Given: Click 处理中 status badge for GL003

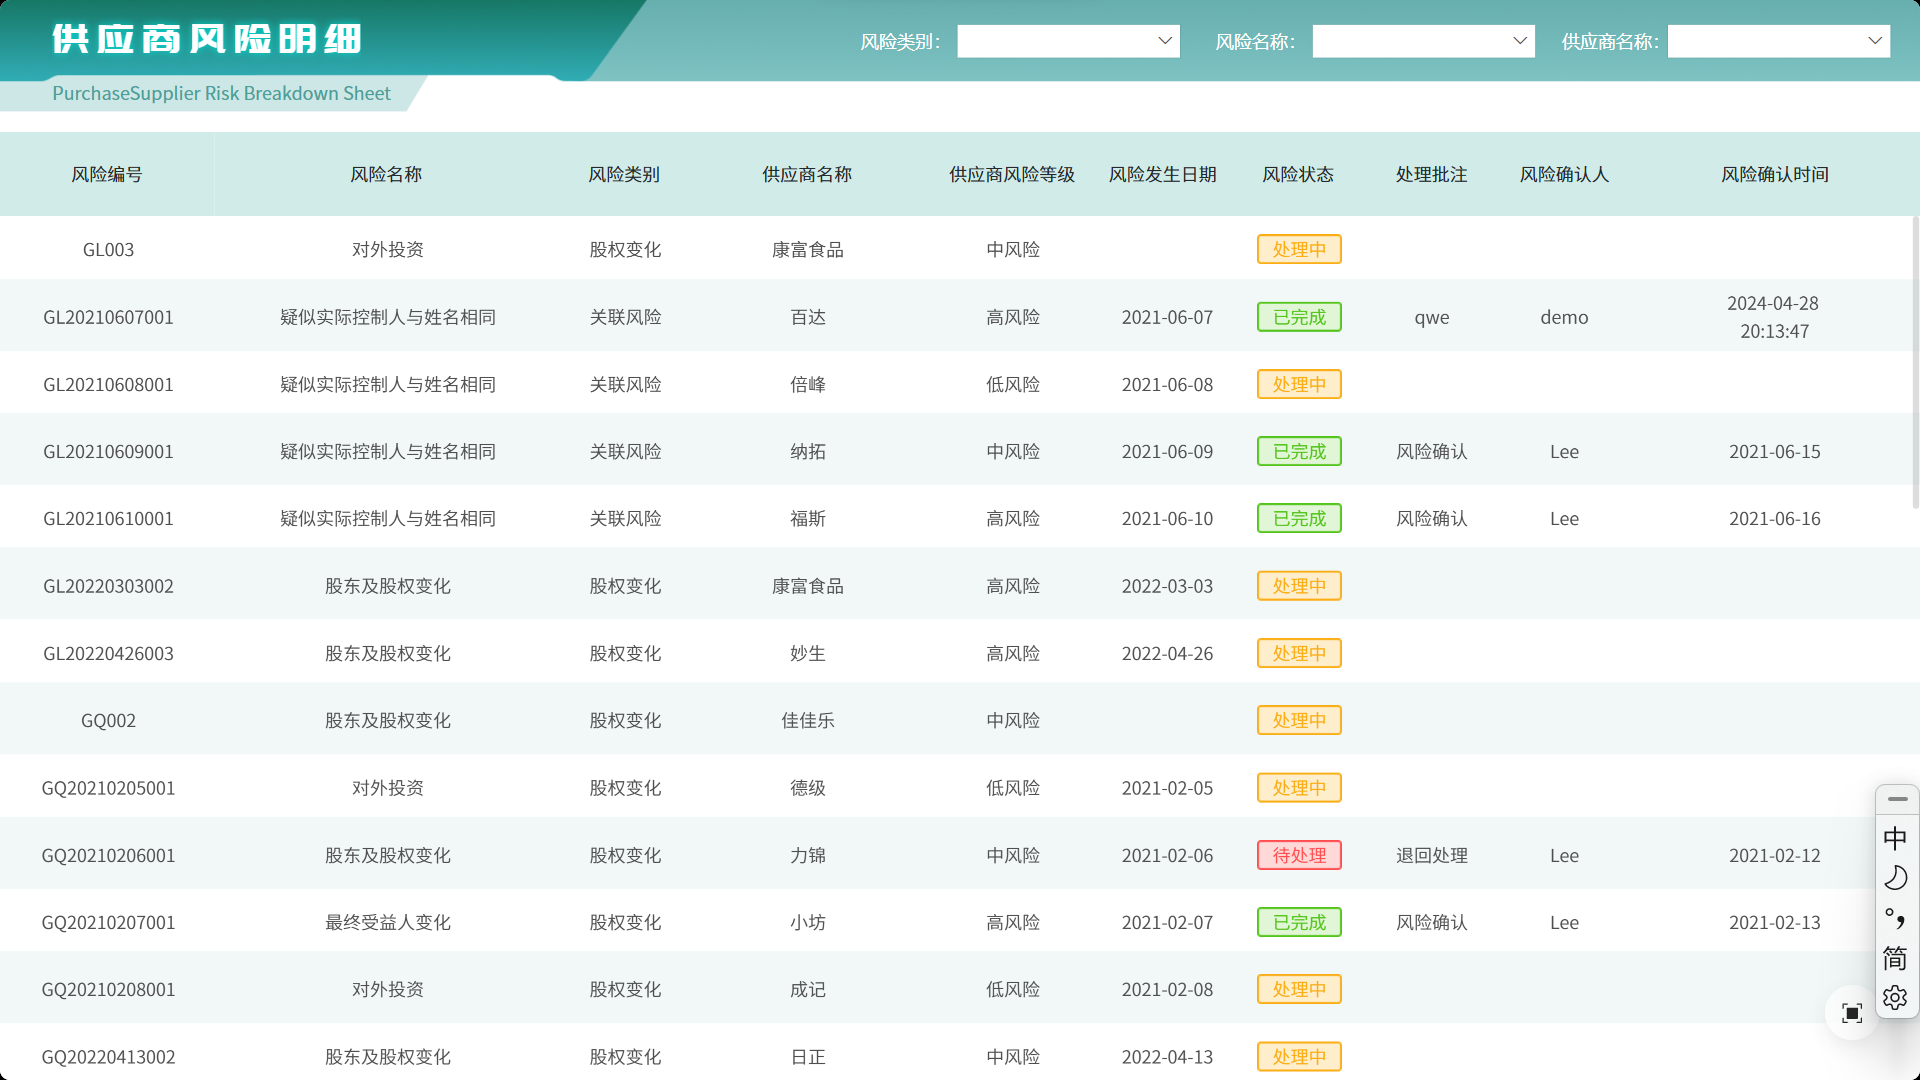Looking at the screenshot, I should (1298, 250).
